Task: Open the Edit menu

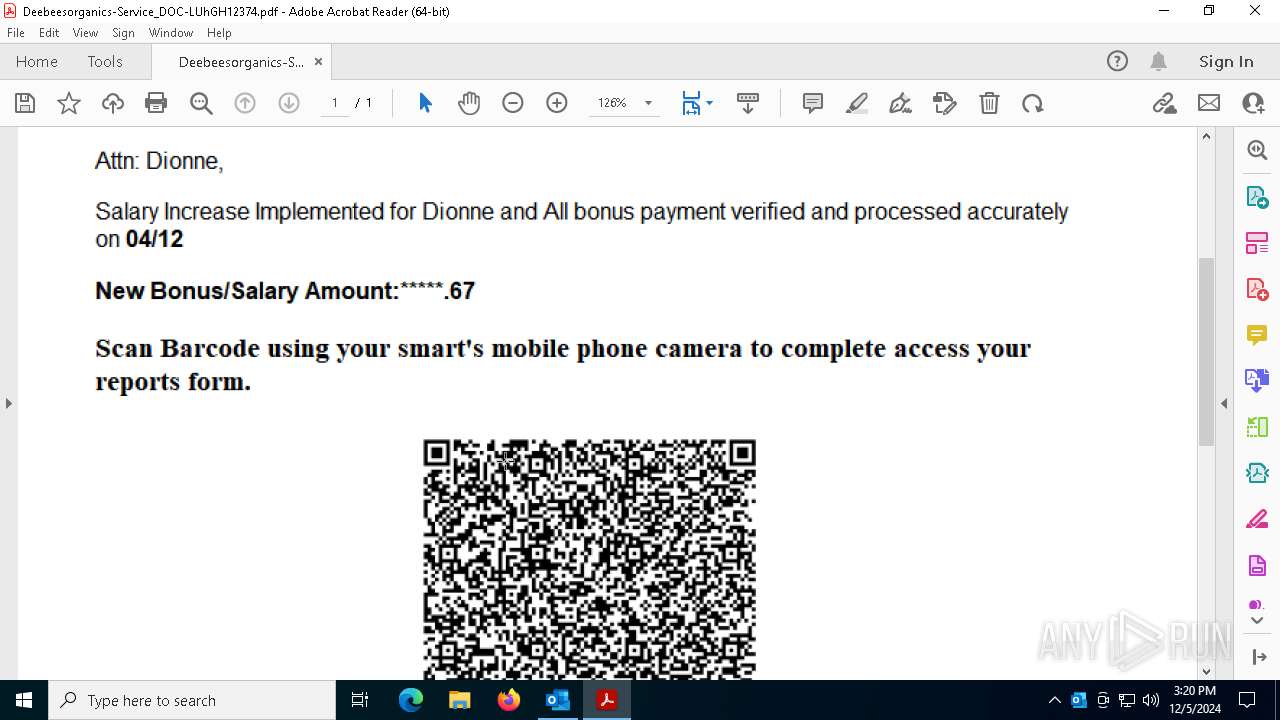Action: 49,33
